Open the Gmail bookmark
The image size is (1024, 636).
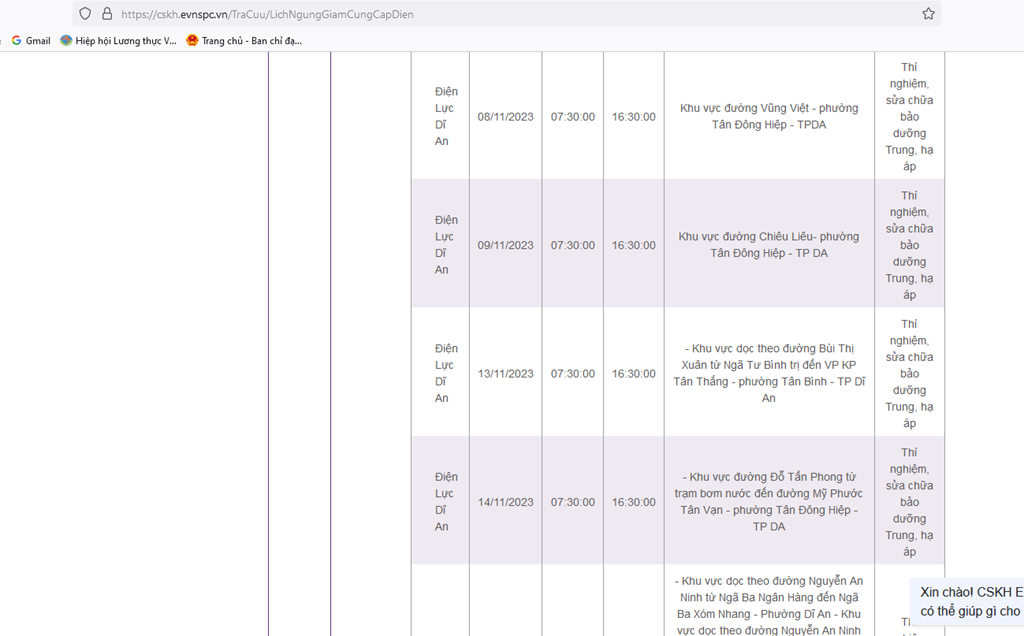pyautogui.click(x=31, y=41)
